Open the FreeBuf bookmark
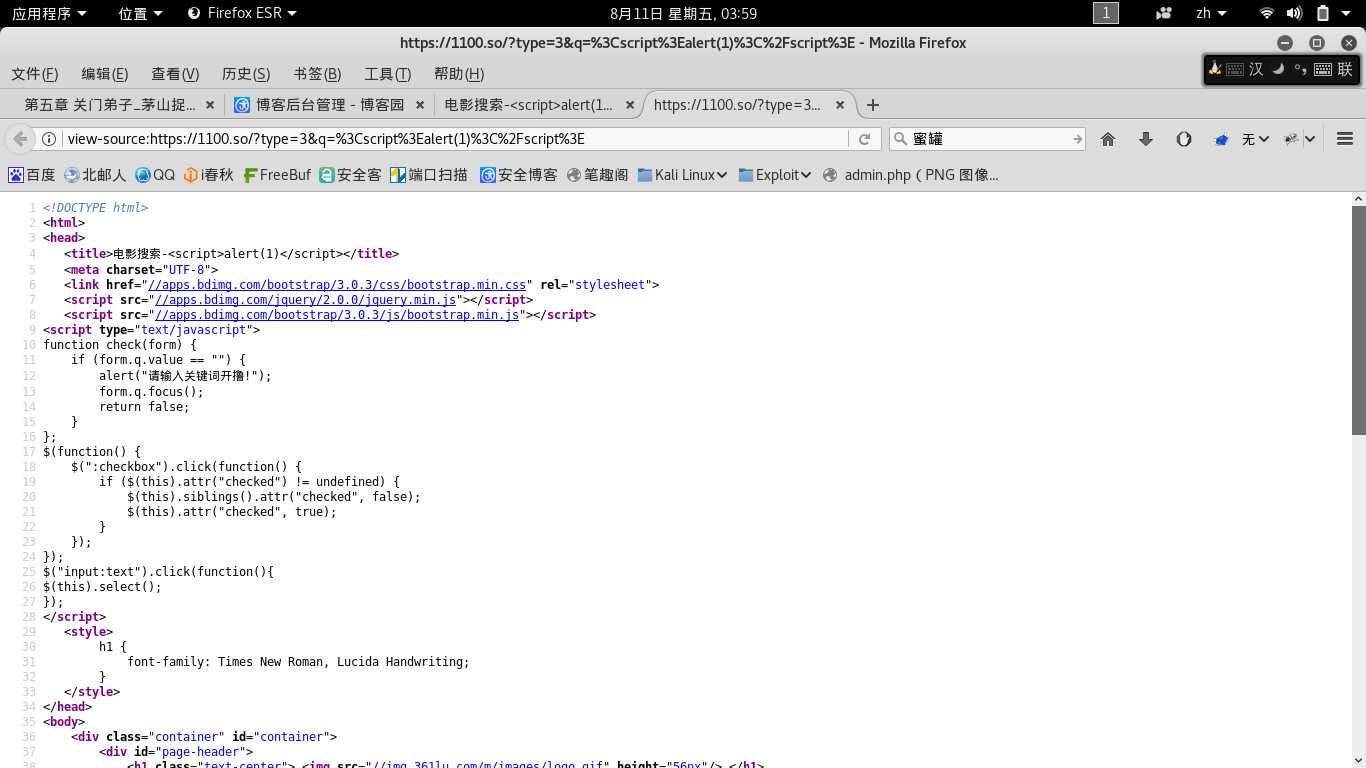Viewport: 1366px width, 768px height. [277, 175]
